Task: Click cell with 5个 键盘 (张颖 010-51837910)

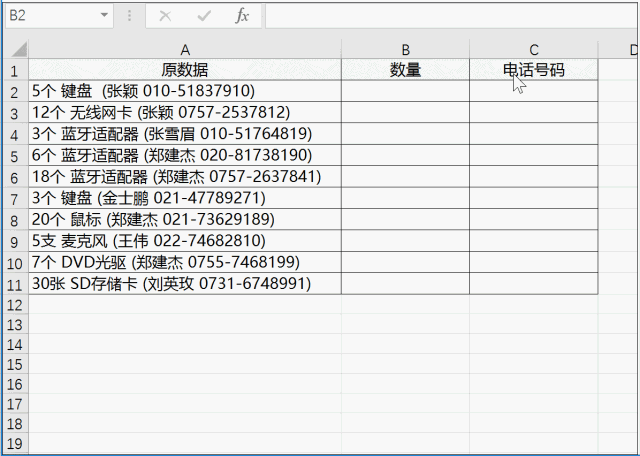Action: 185,91
